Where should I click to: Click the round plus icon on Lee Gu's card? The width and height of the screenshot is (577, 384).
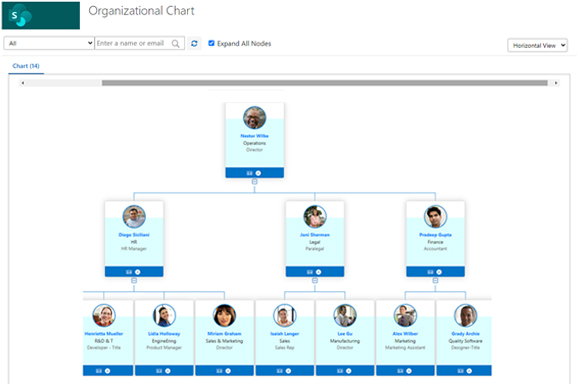point(349,371)
